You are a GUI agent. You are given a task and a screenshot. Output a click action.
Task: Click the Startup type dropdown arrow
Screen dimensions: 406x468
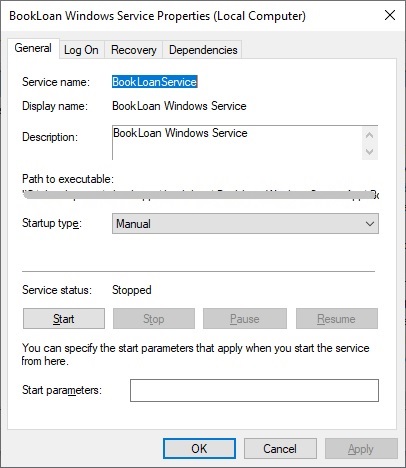click(370, 224)
